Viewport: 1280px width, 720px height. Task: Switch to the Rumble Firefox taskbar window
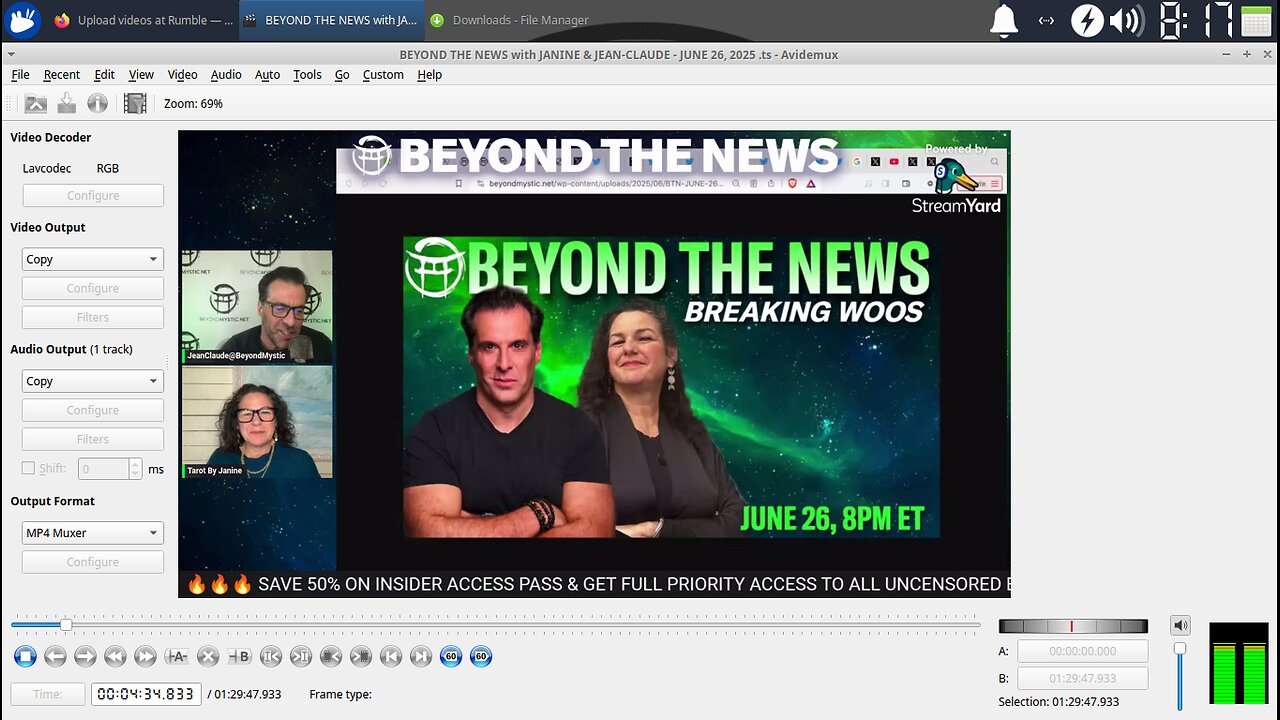[144, 20]
